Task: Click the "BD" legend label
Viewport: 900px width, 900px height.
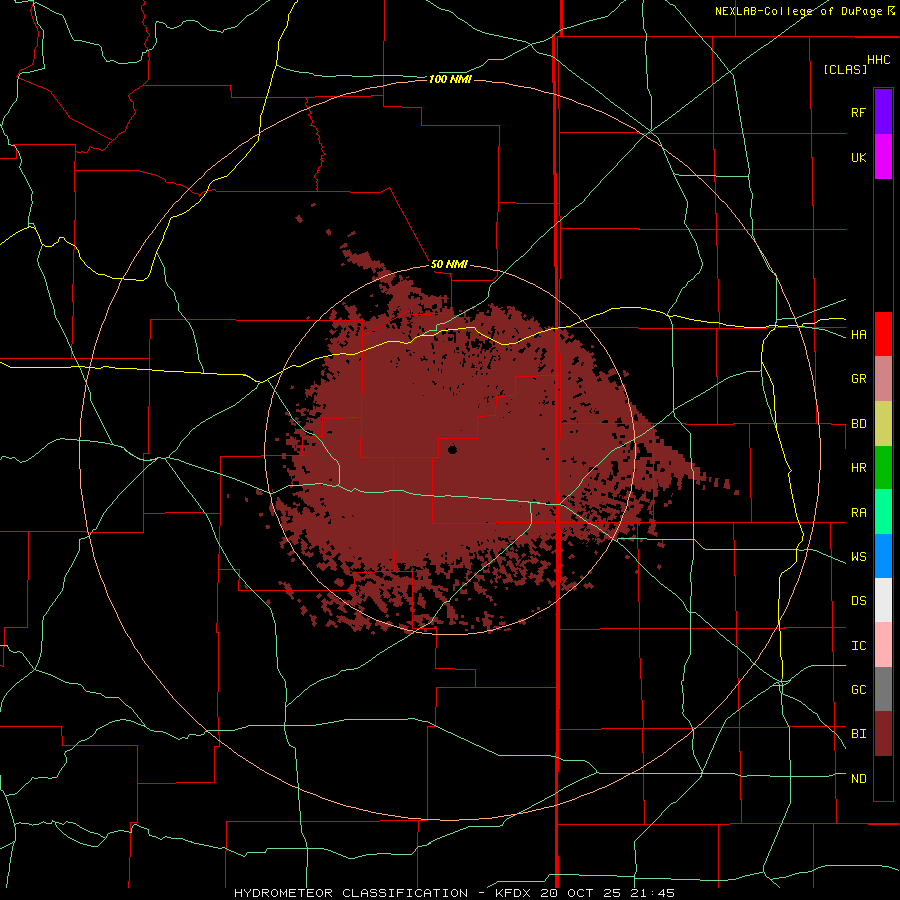Action: [x=858, y=424]
